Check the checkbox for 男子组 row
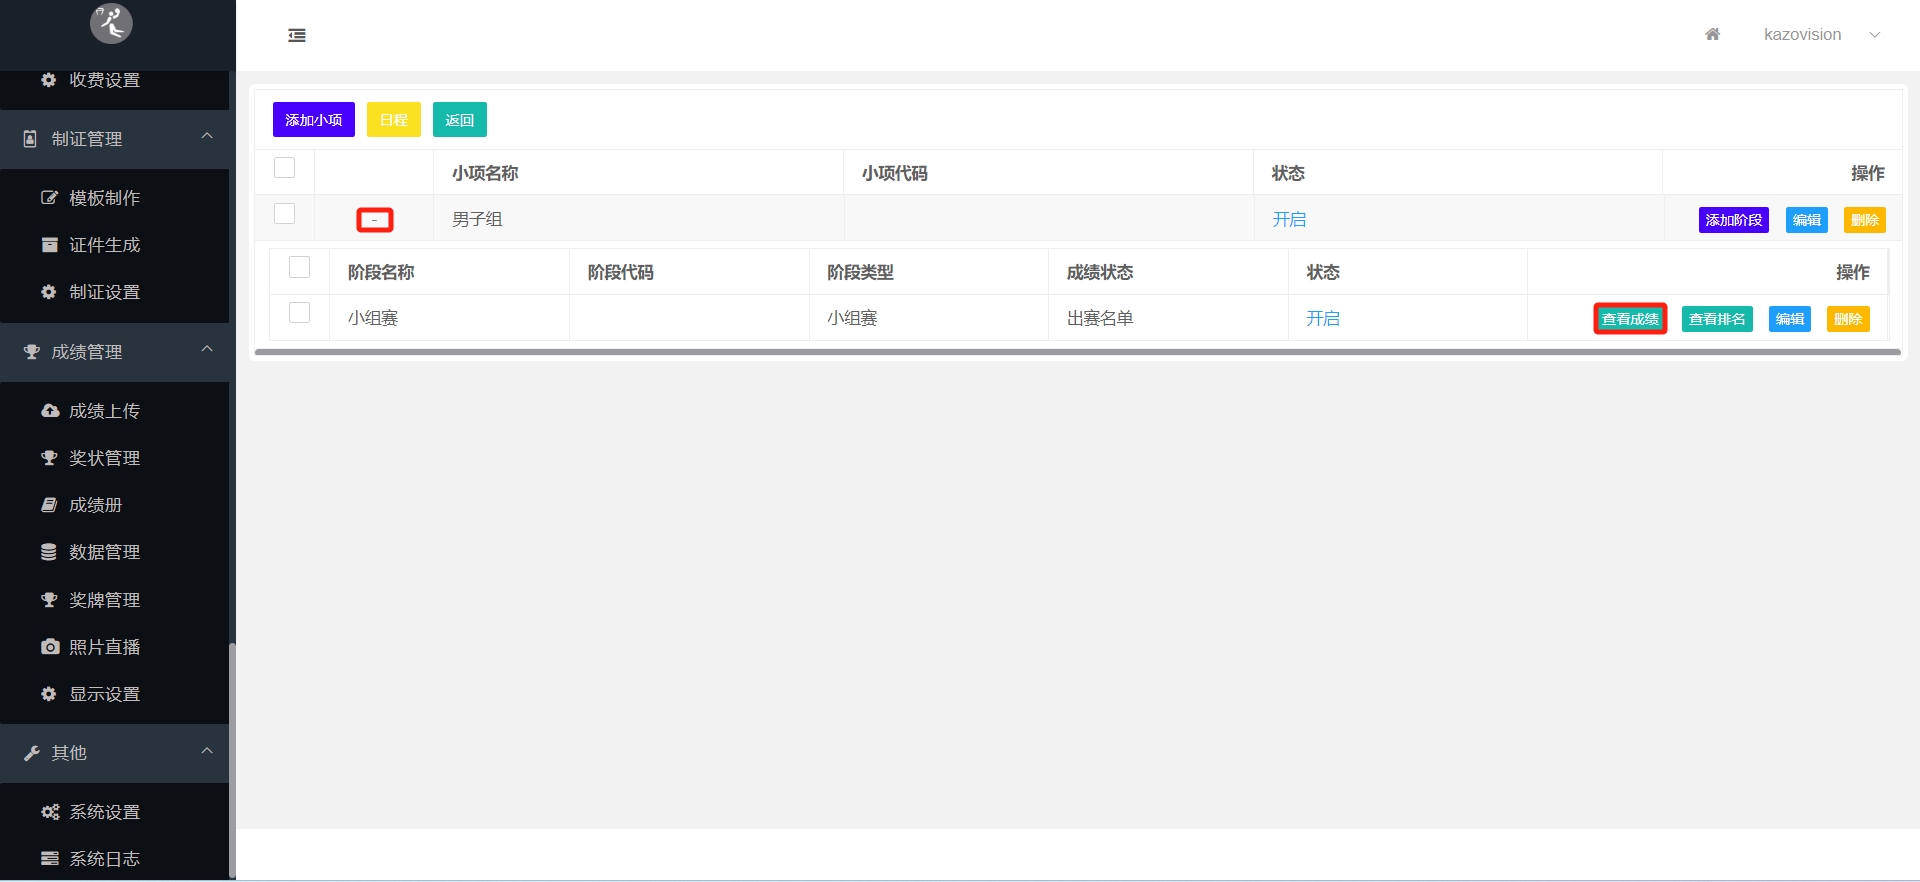This screenshot has width=1920, height=882. [x=285, y=214]
